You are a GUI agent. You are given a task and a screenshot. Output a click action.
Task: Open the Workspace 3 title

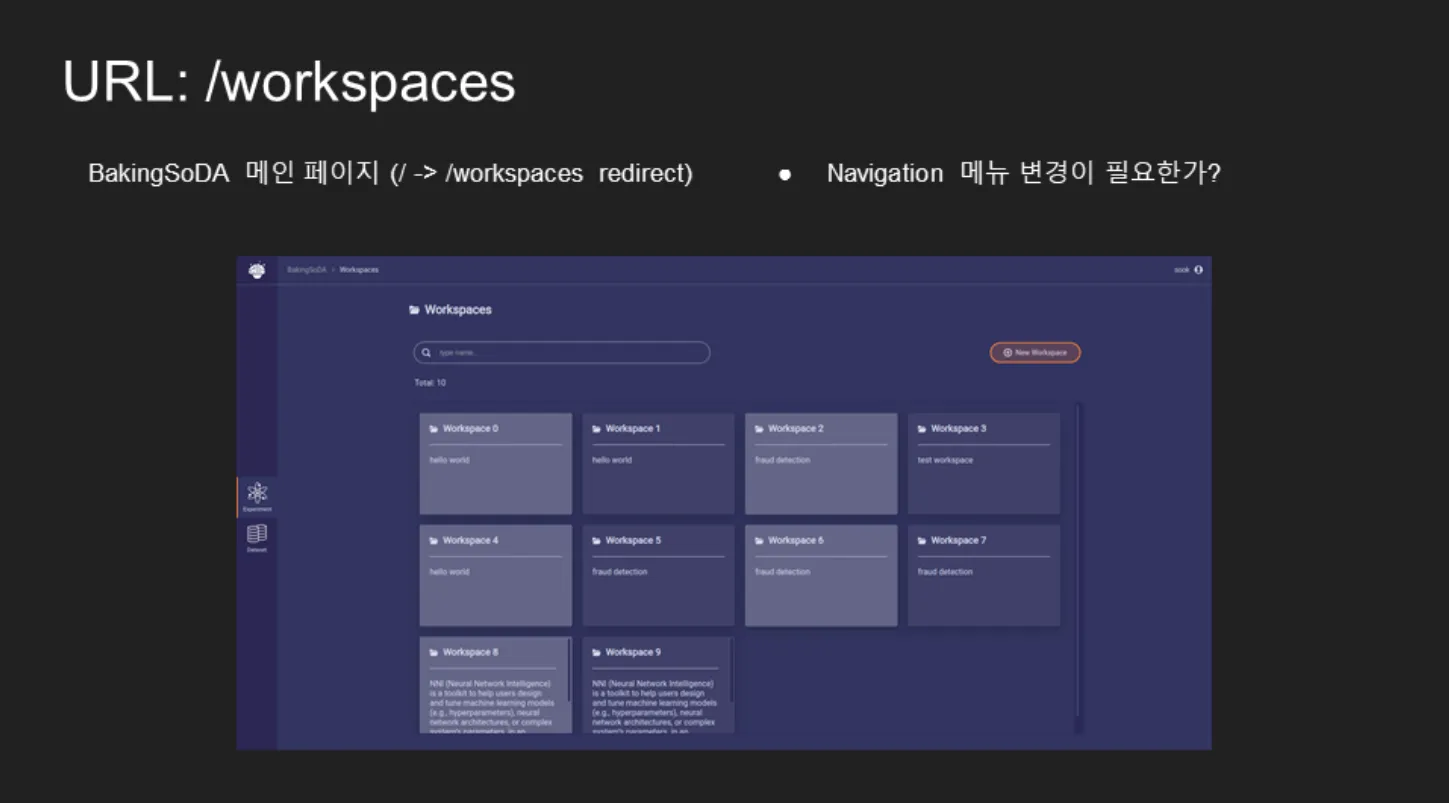[958, 429]
